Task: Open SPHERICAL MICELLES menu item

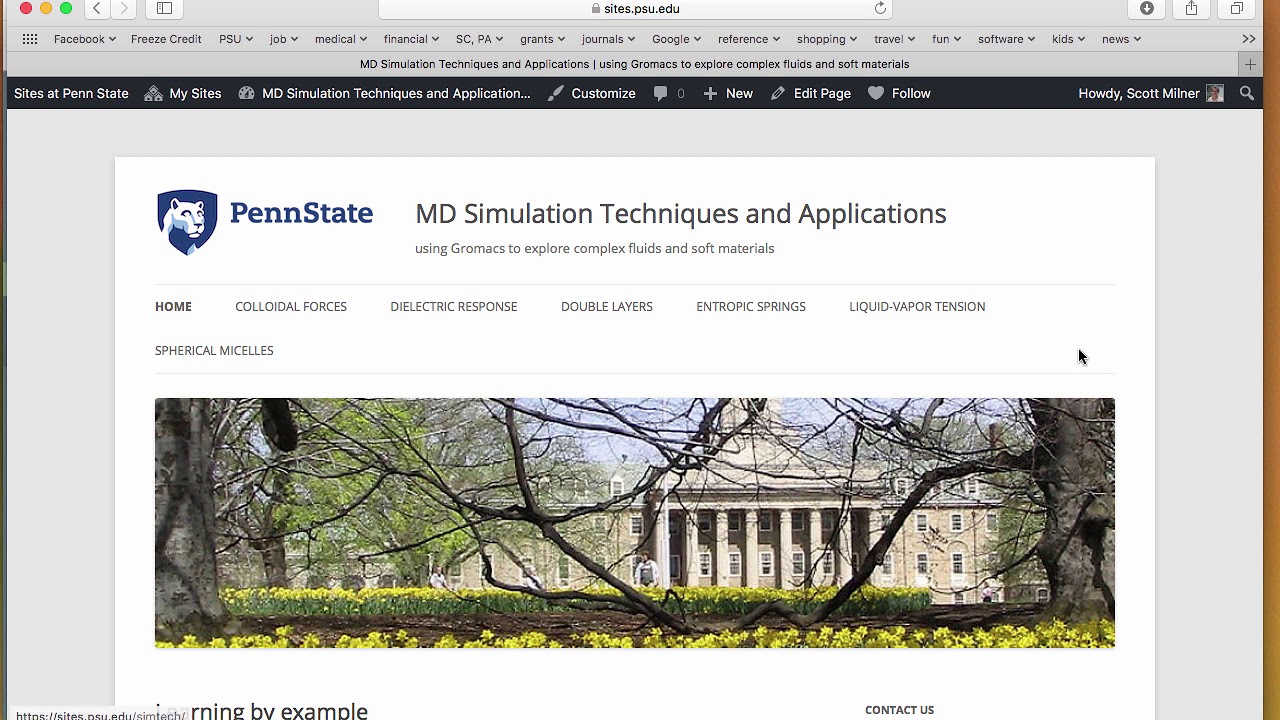Action: pyautogui.click(x=214, y=351)
